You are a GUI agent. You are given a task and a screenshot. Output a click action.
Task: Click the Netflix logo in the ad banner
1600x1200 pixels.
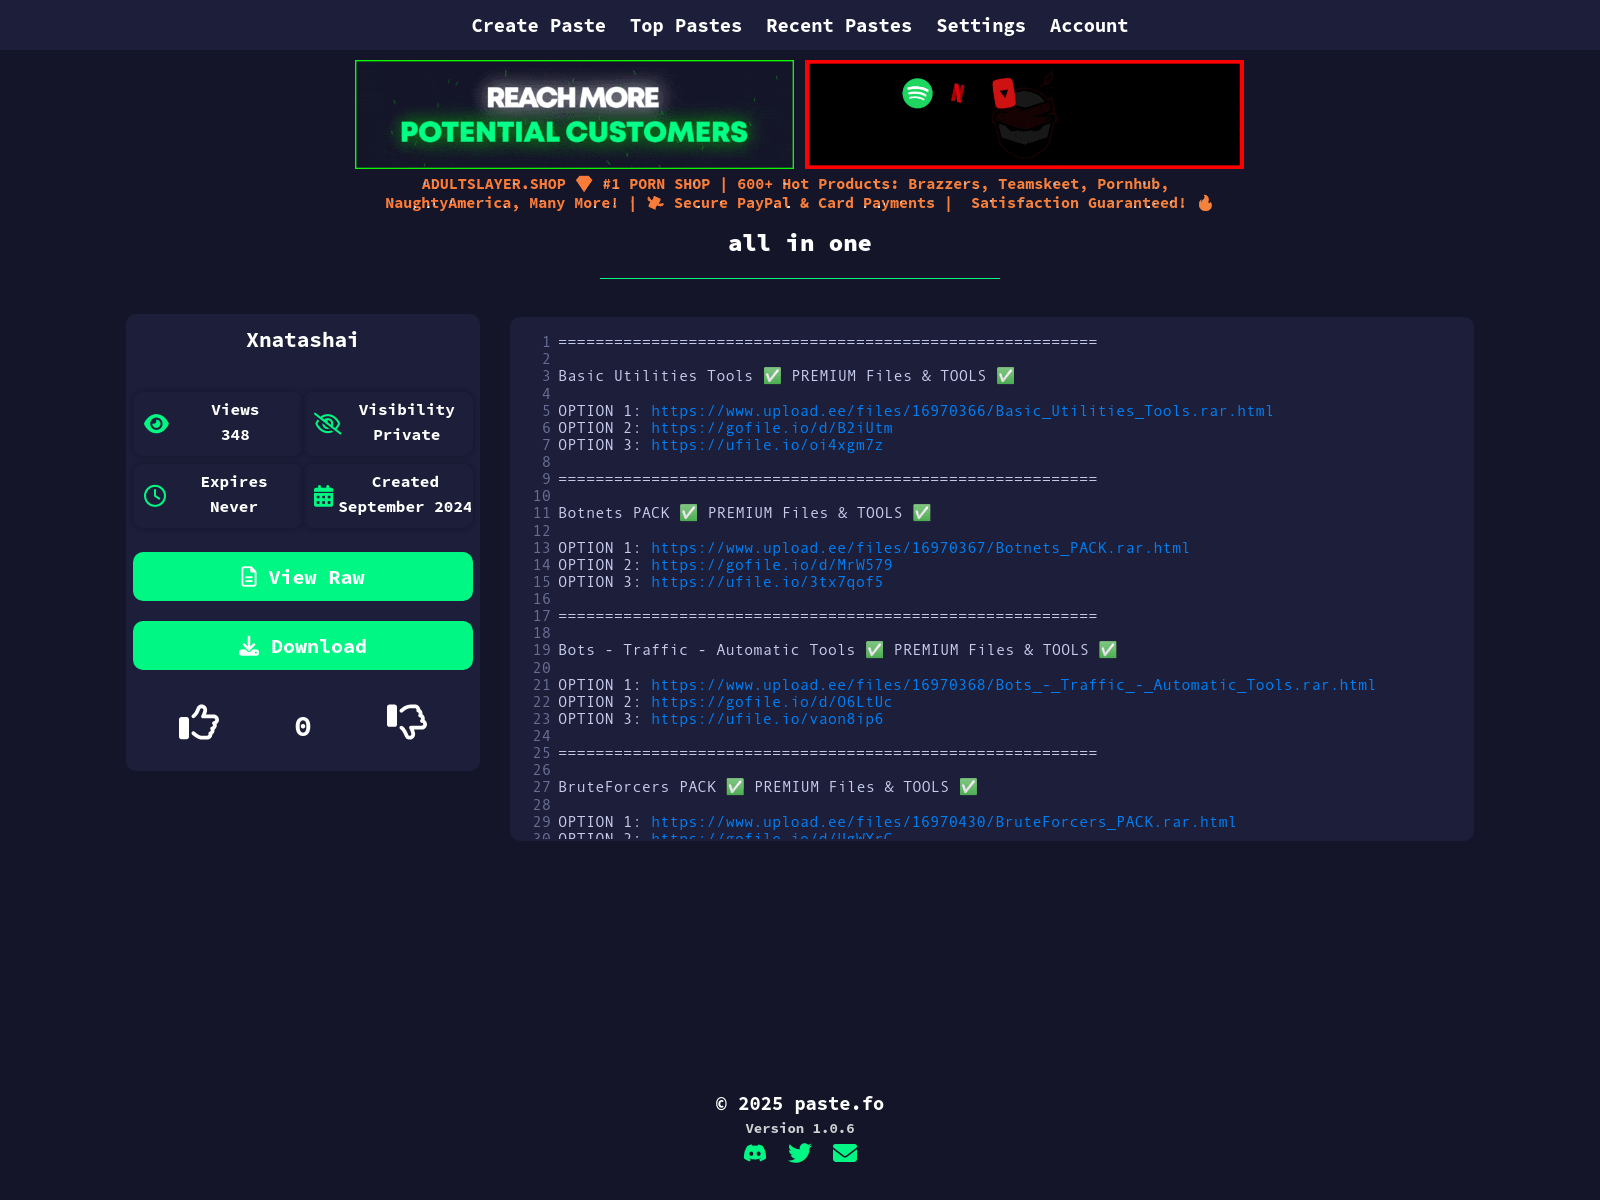pos(958,93)
